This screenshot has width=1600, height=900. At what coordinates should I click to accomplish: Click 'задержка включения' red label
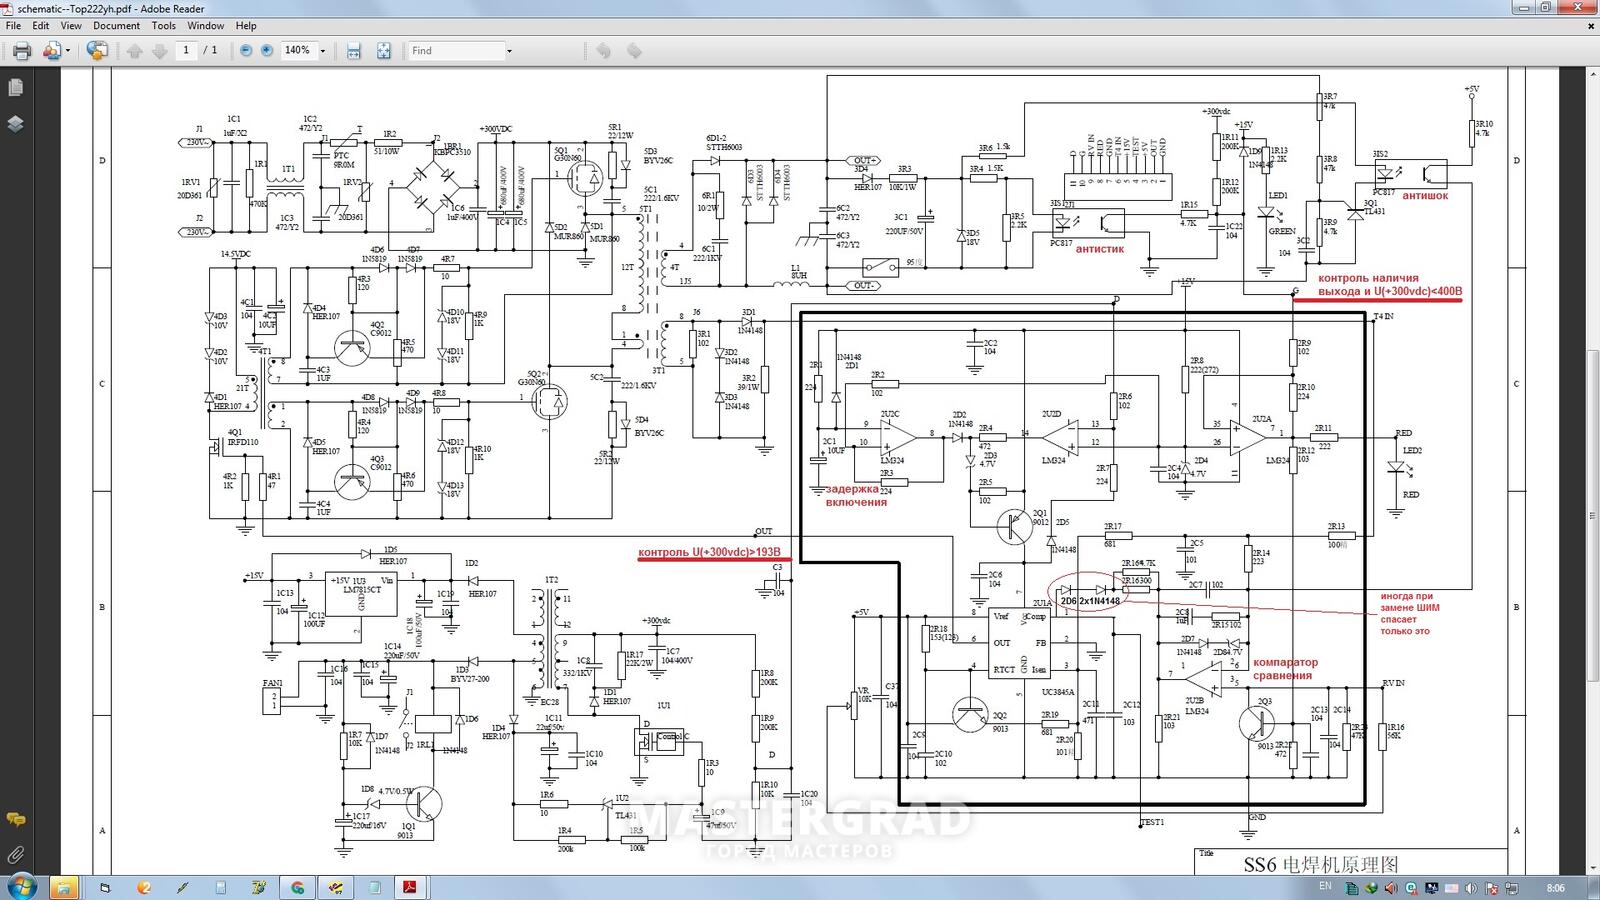pyautogui.click(x=855, y=495)
